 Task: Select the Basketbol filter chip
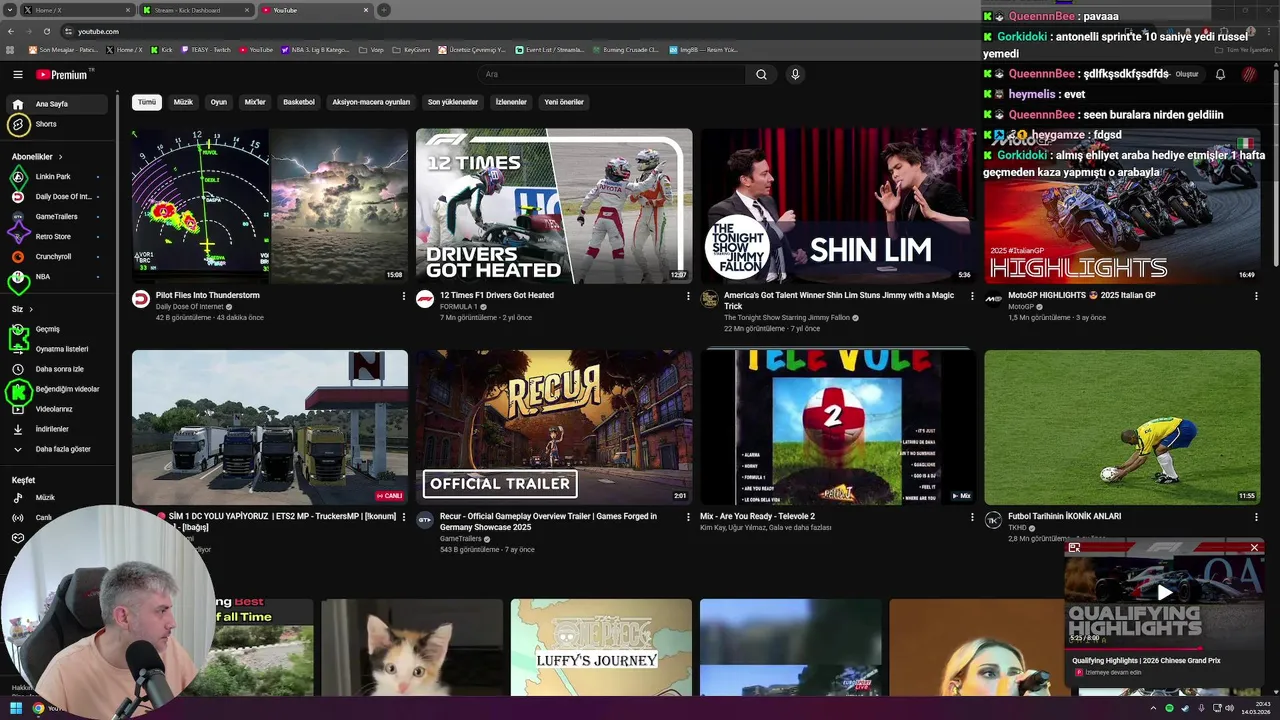click(x=299, y=102)
